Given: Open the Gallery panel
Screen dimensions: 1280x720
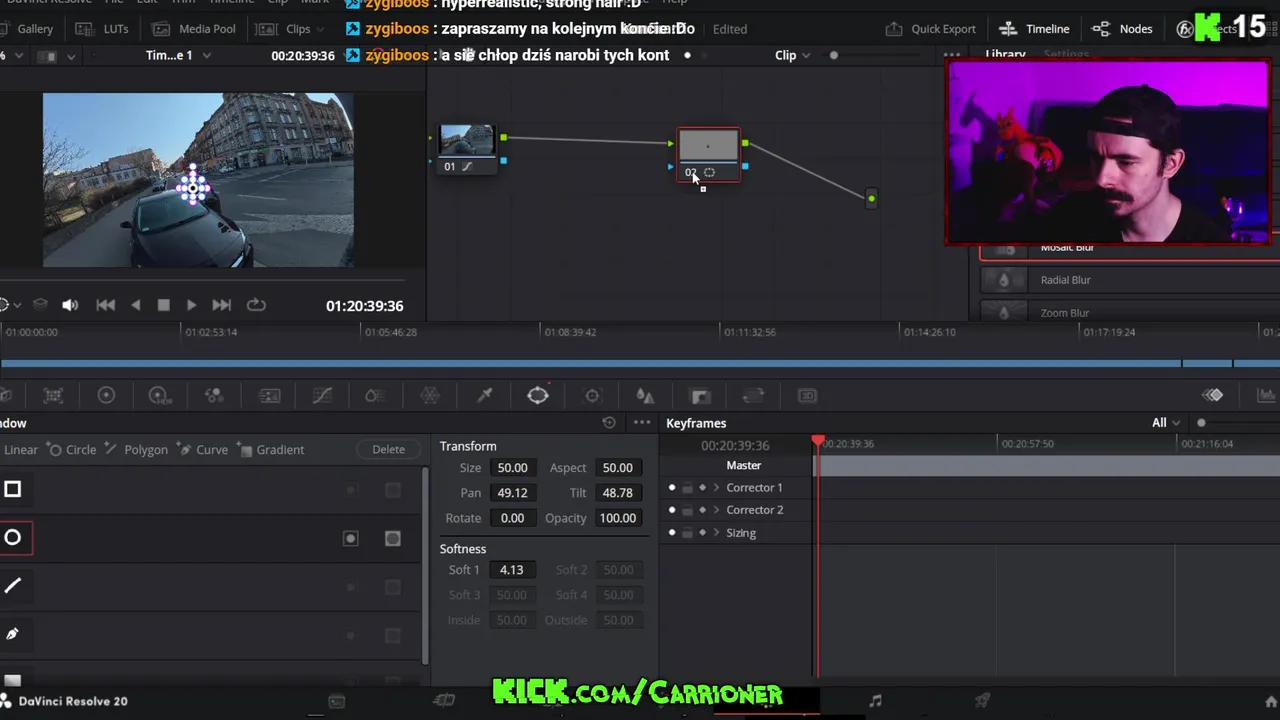Looking at the screenshot, I should [26, 29].
